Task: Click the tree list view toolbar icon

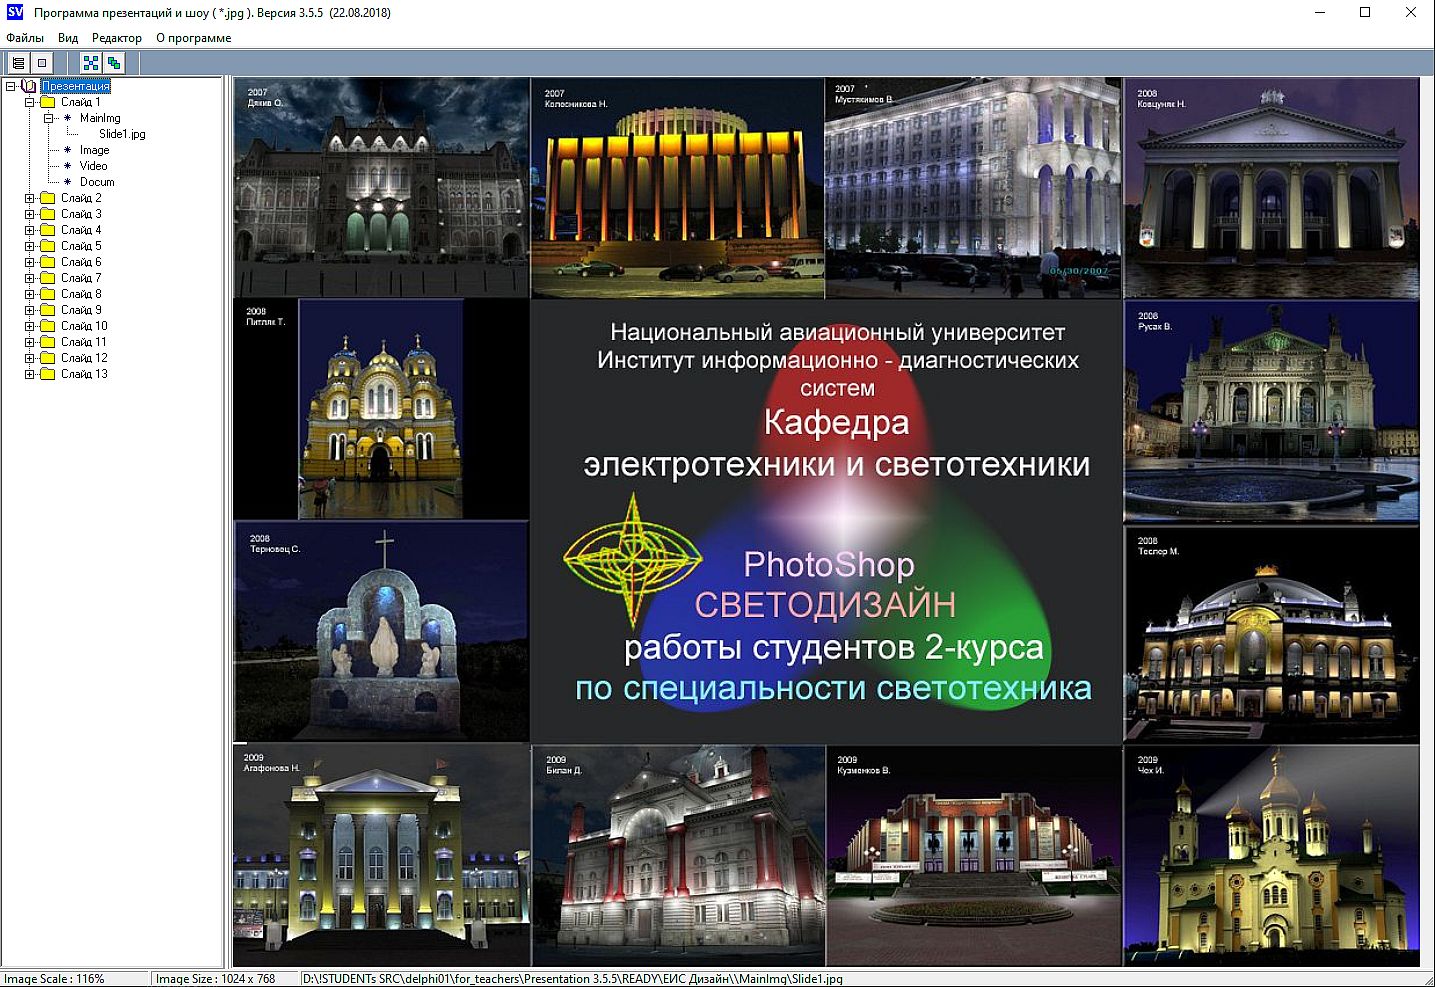Action: click(18, 63)
